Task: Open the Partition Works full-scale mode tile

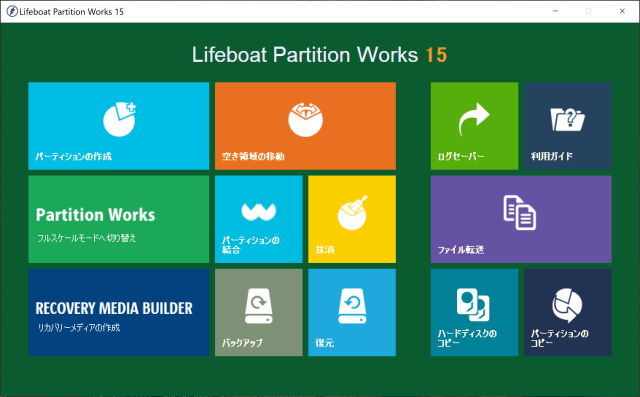Action: tap(119, 219)
